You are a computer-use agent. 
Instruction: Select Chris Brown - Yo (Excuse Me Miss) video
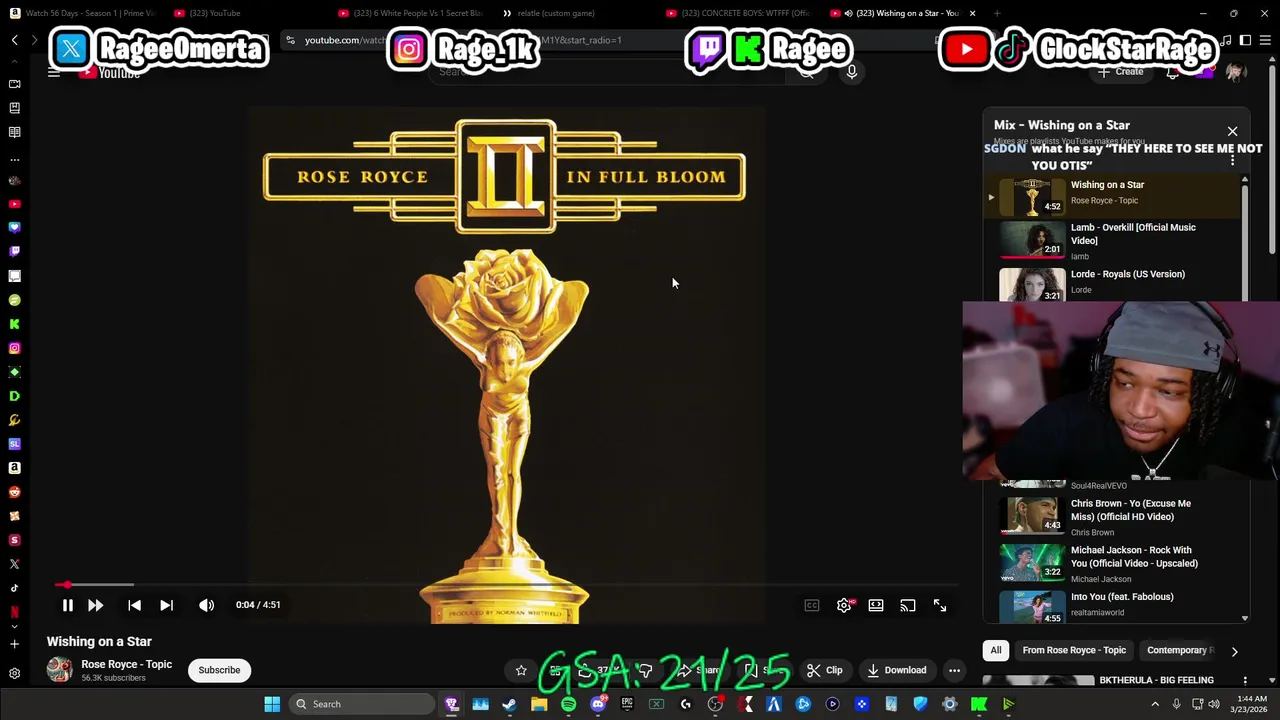pos(1110,517)
